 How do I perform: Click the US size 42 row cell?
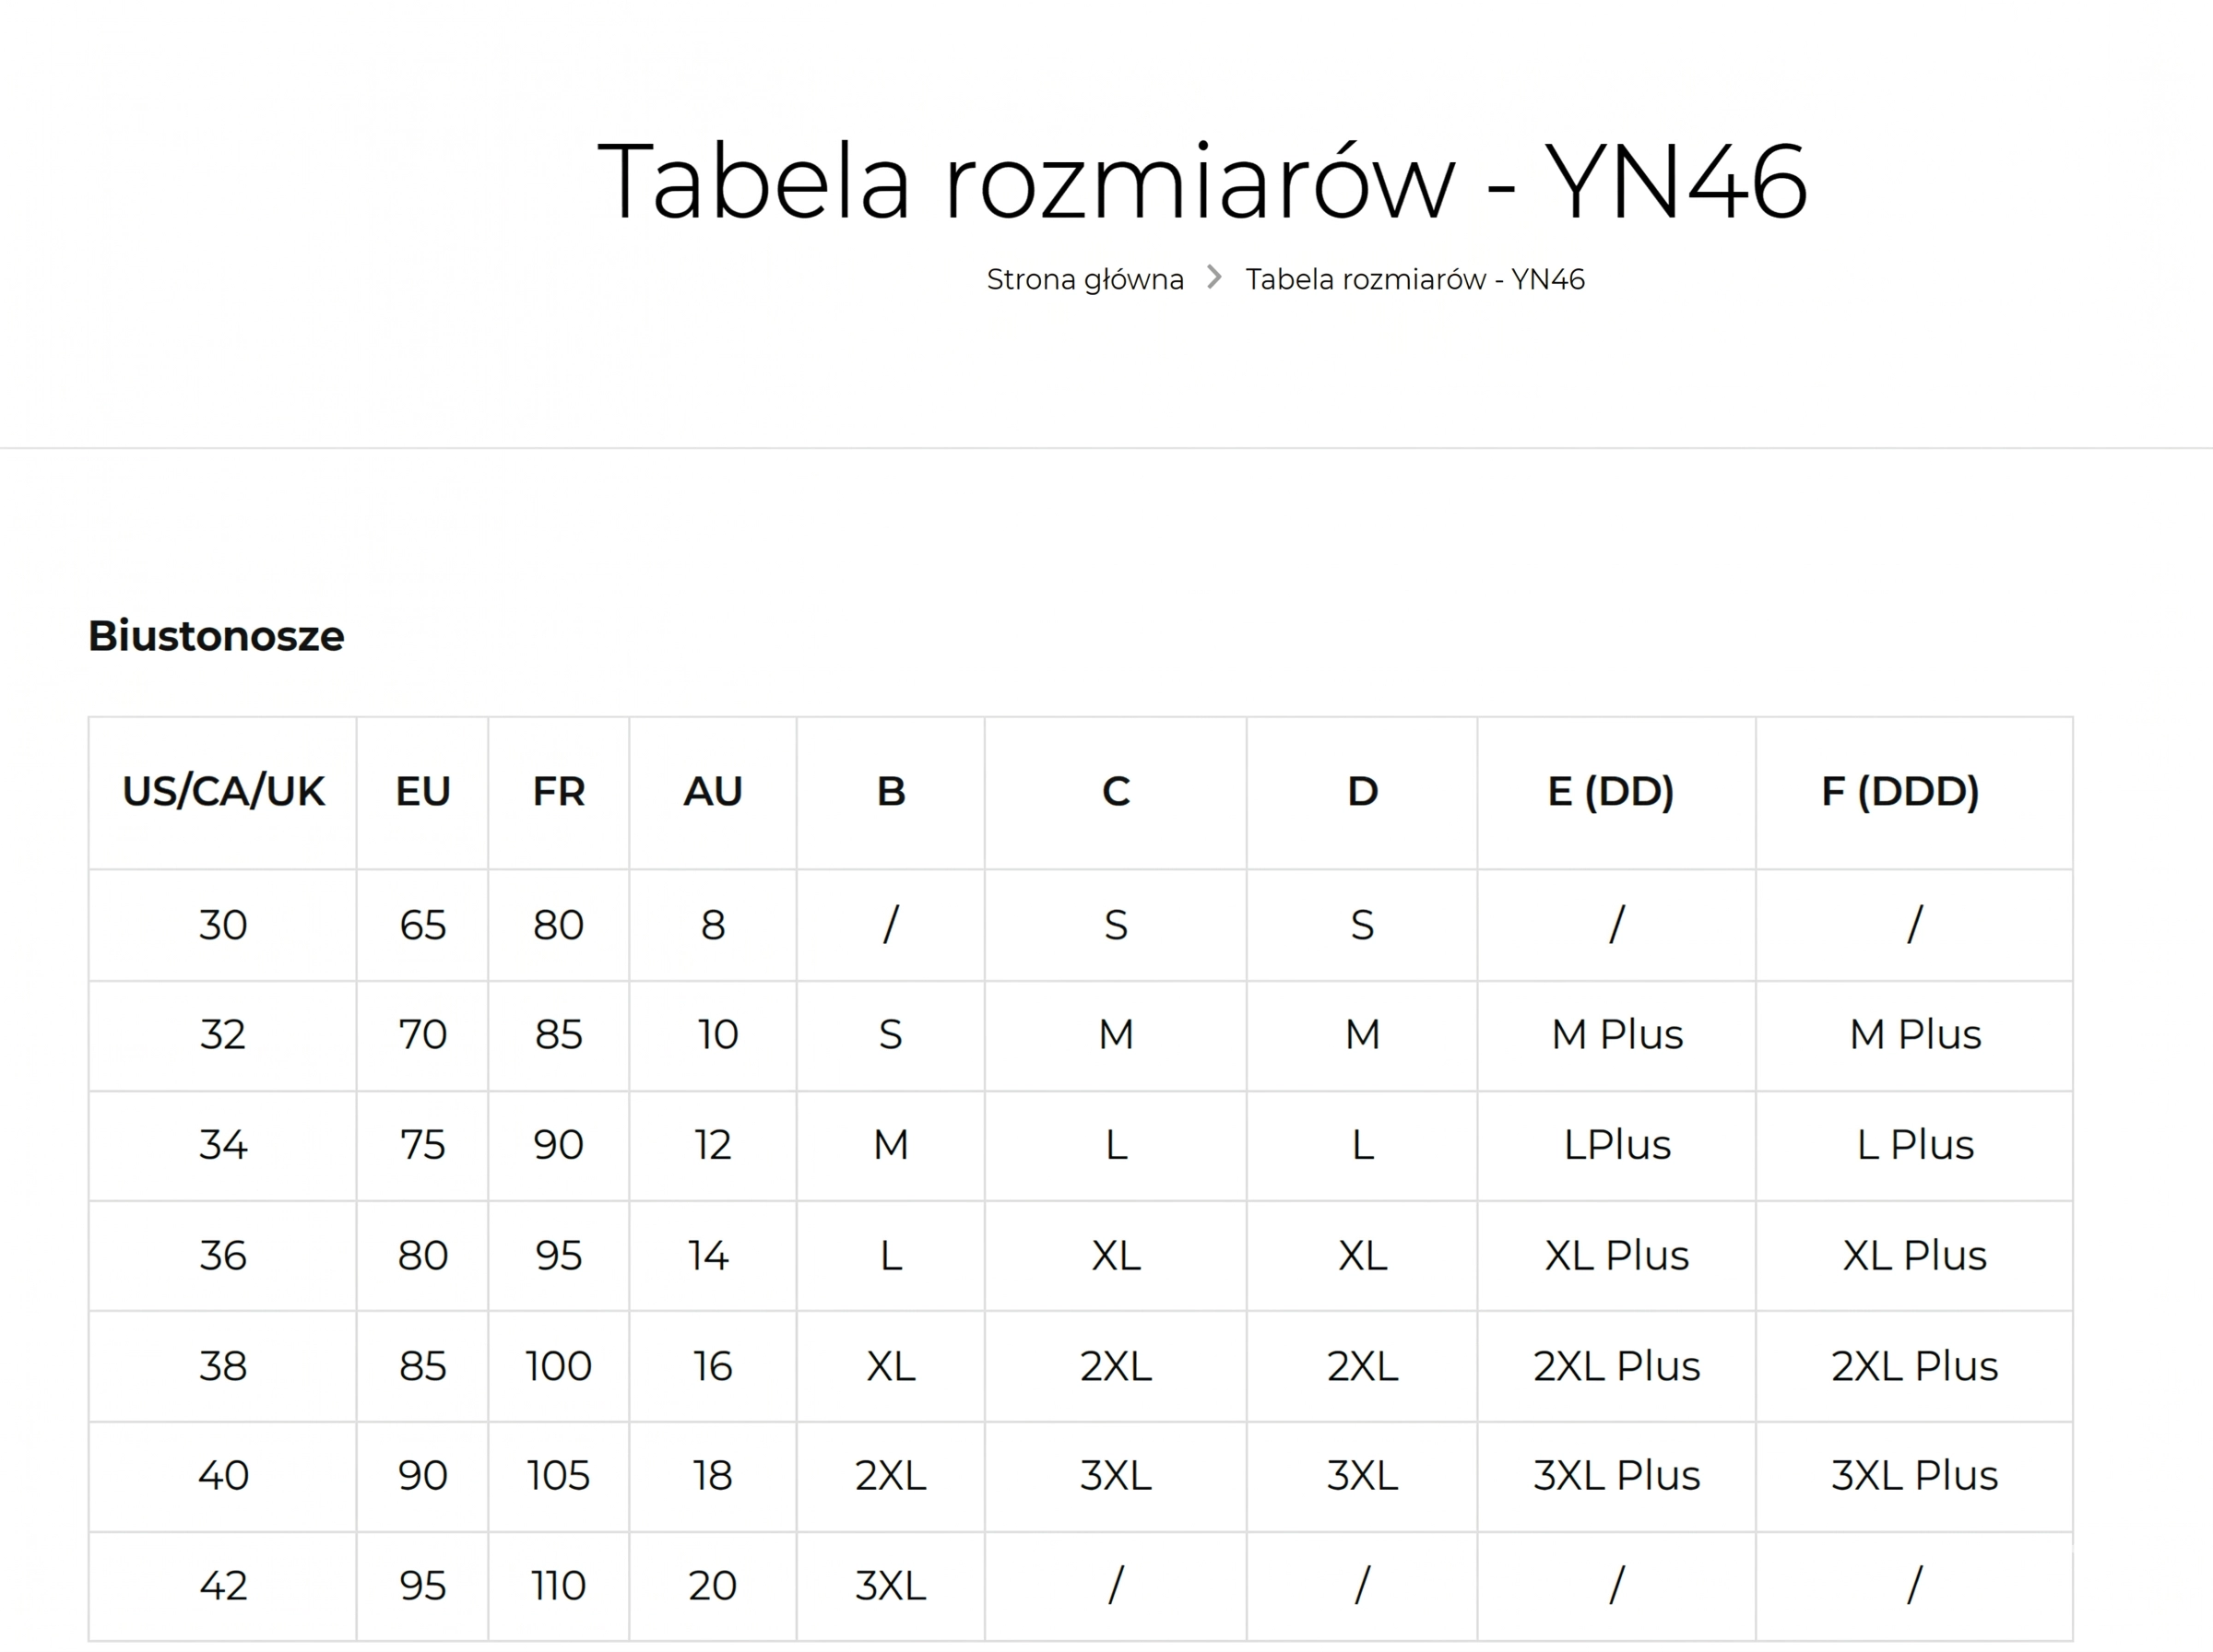tap(223, 1586)
